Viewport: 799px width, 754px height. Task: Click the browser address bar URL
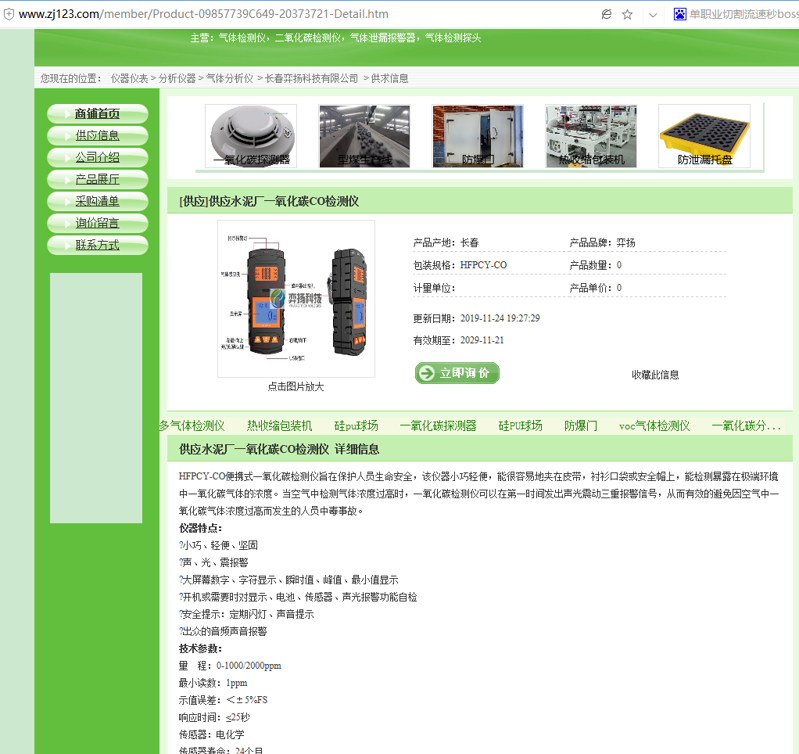(x=203, y=14)
